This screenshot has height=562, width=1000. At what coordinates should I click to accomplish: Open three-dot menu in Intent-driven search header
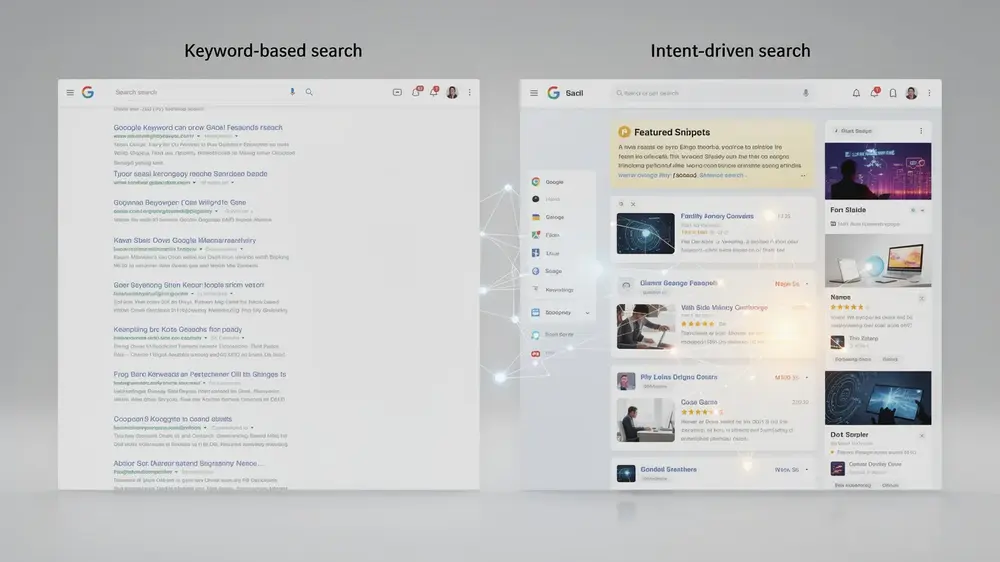(929, 93)
